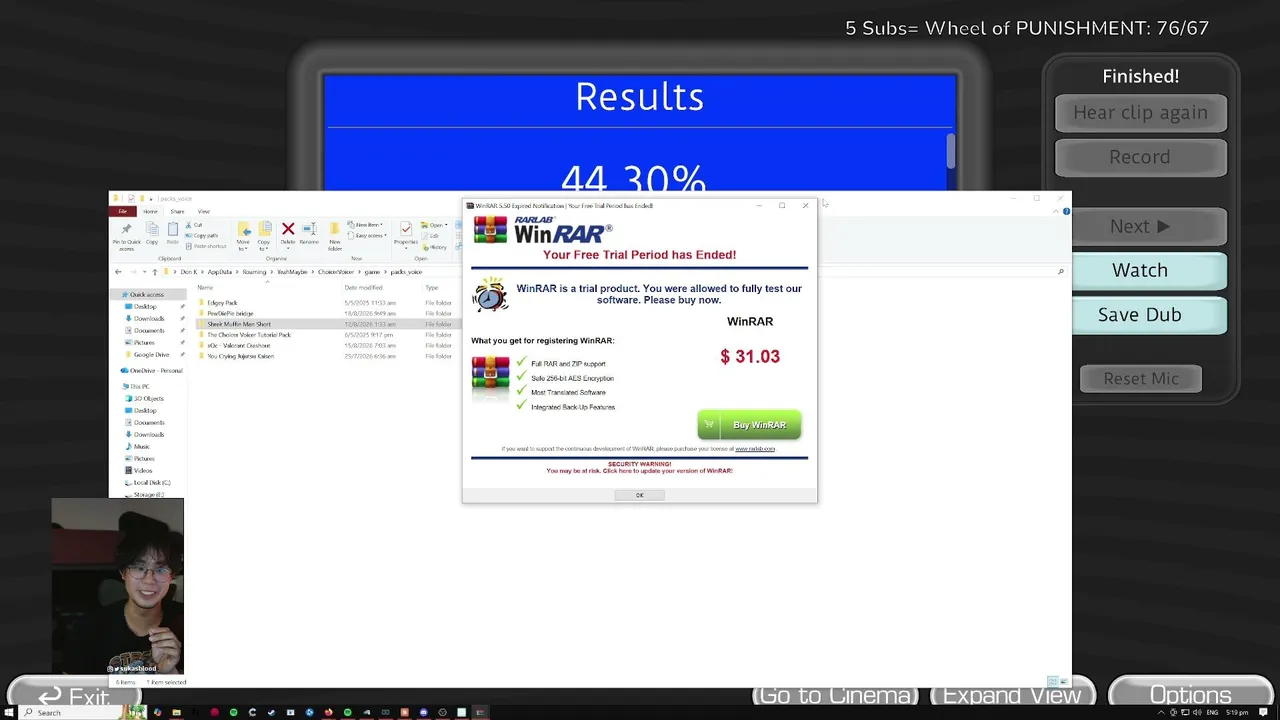This screenshot has height=720, width=1280.
Task: Click the volume icon in the system tray
Action: (1199, 712)
